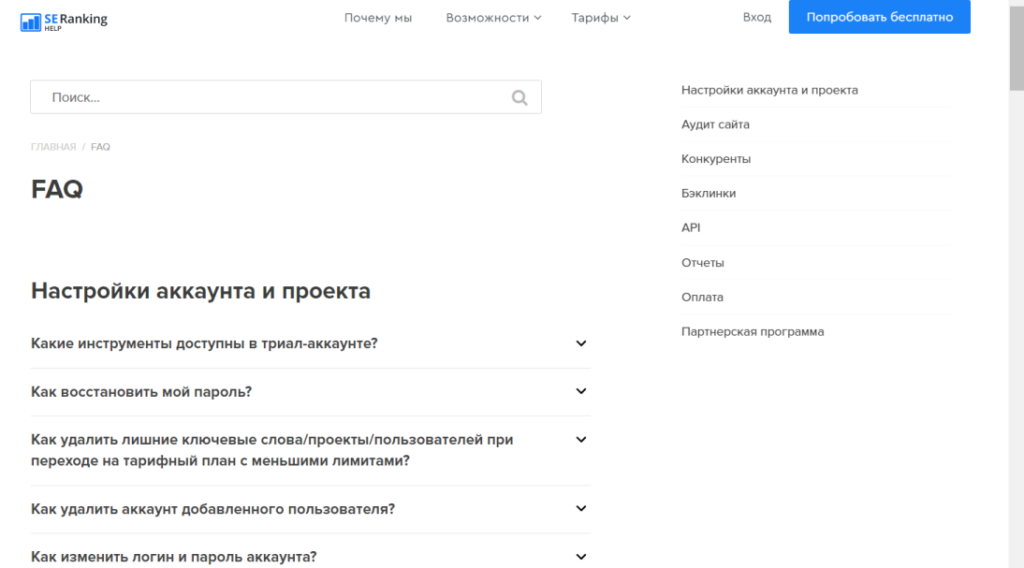This screenshot has width=1024, height=568.
Task: Click the large FAQ page heading
Action: 57,189
